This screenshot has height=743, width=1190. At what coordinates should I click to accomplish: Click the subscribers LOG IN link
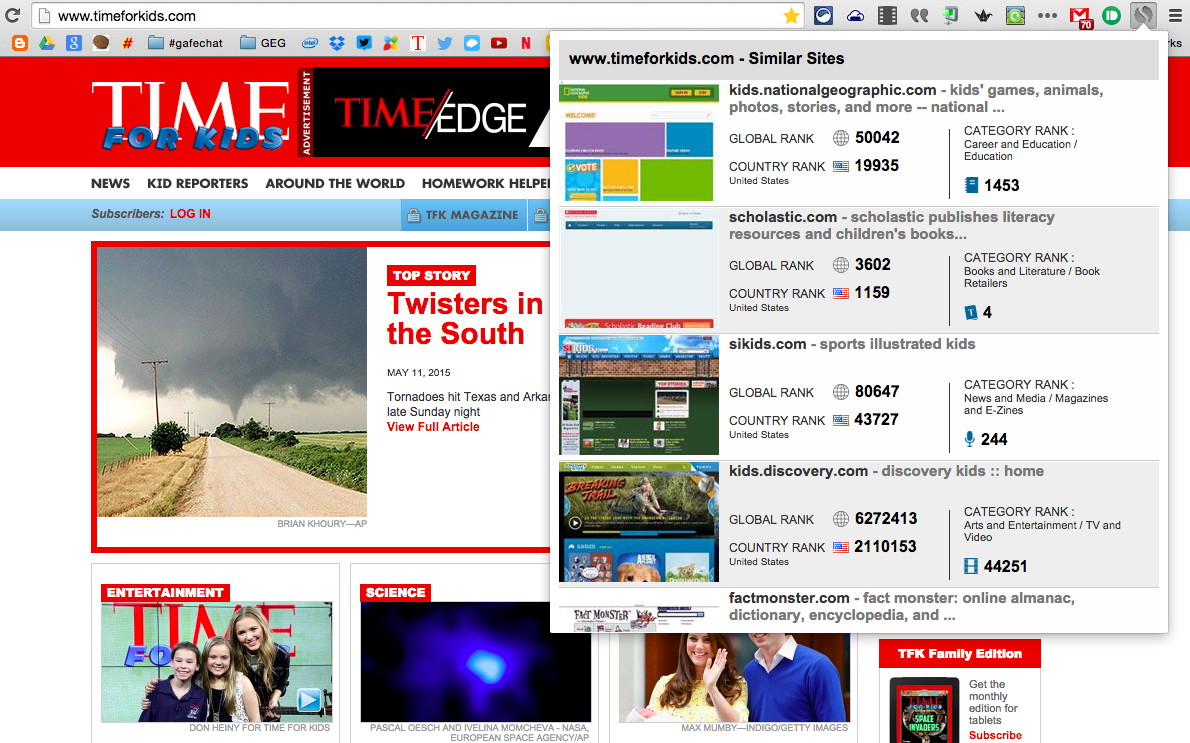[190, 214]
